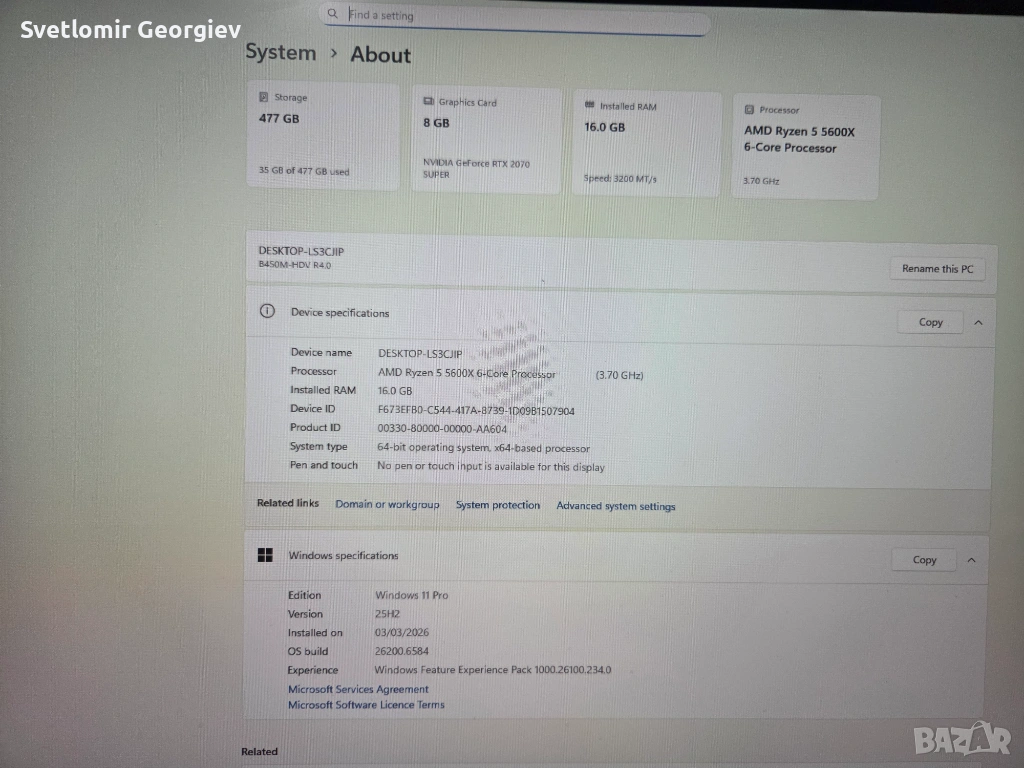This screenshot has width=1024, height=768.
Task: Open System protection link
Action: click(x=498, y=505)
